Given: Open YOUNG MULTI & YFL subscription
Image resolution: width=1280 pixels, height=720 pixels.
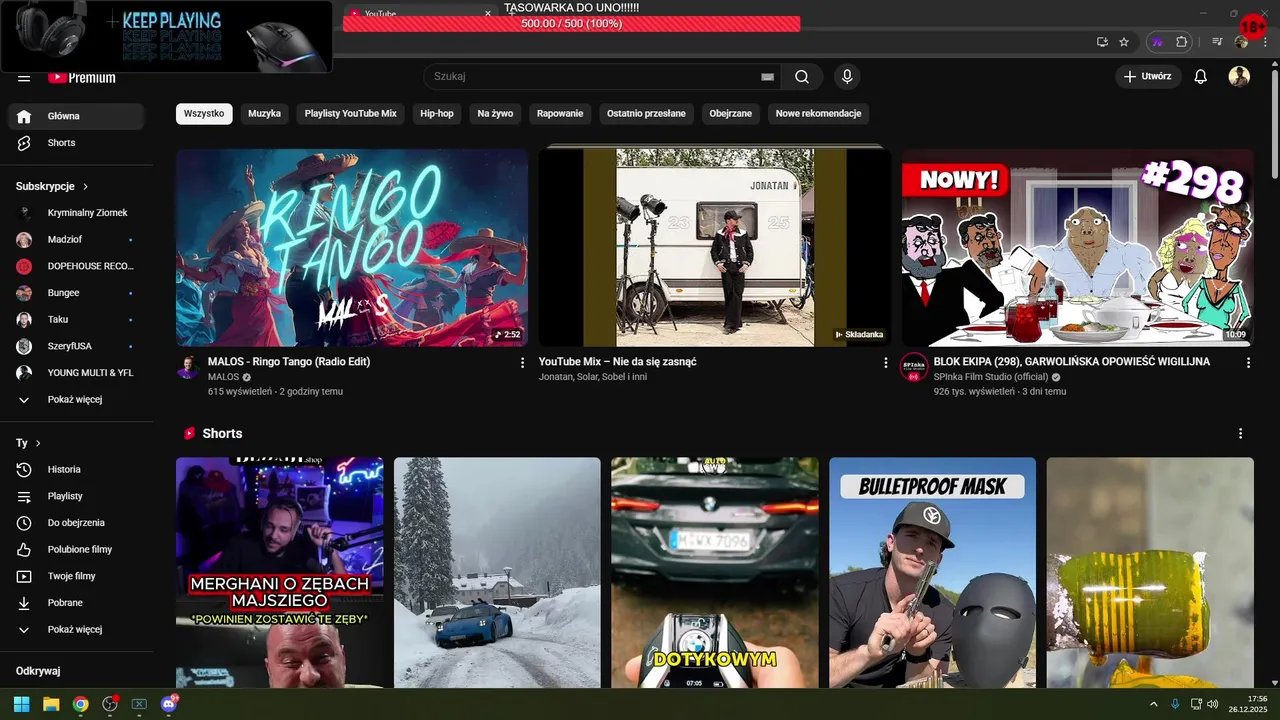Looking at the screenshot, I should point(76,373).
